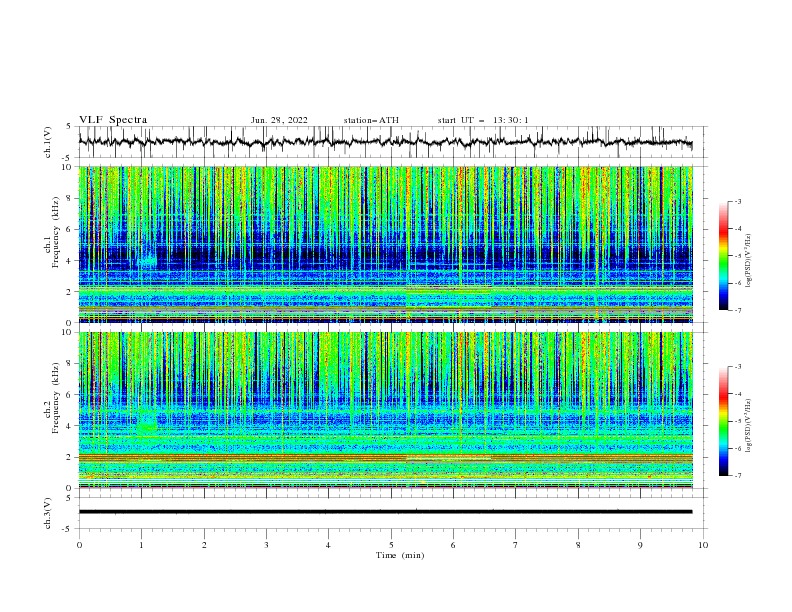Click time axis tick label "3"

pos(266,545)
